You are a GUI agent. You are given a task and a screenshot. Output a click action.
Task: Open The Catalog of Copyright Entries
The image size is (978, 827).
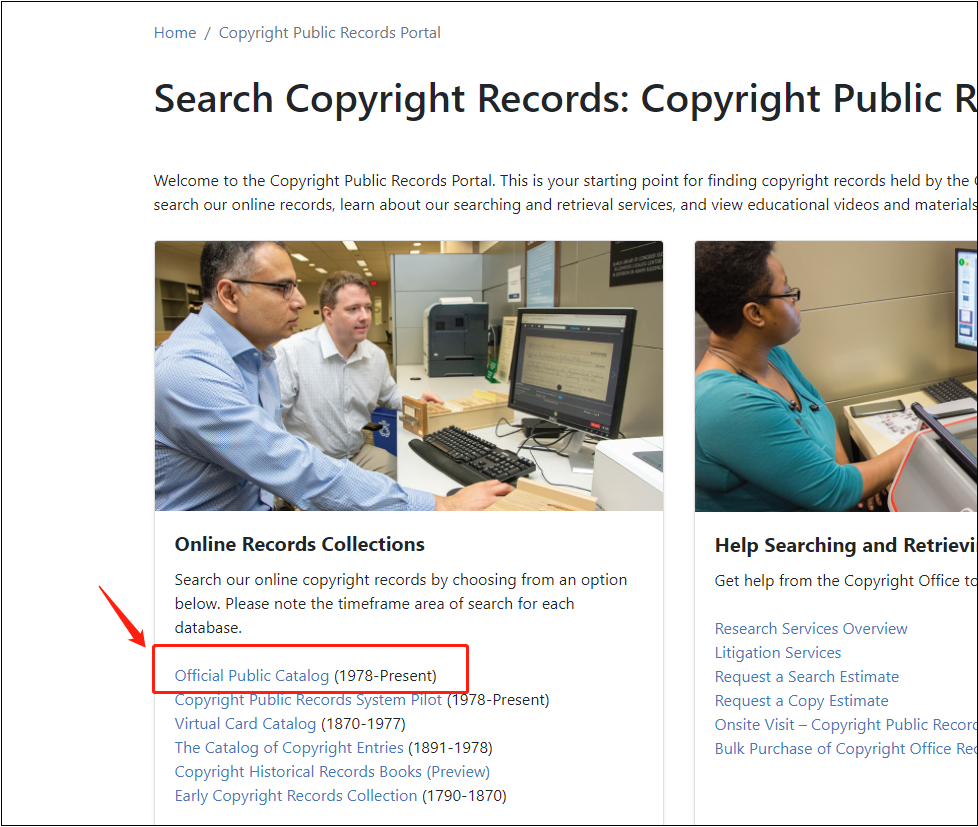point(289,748)
